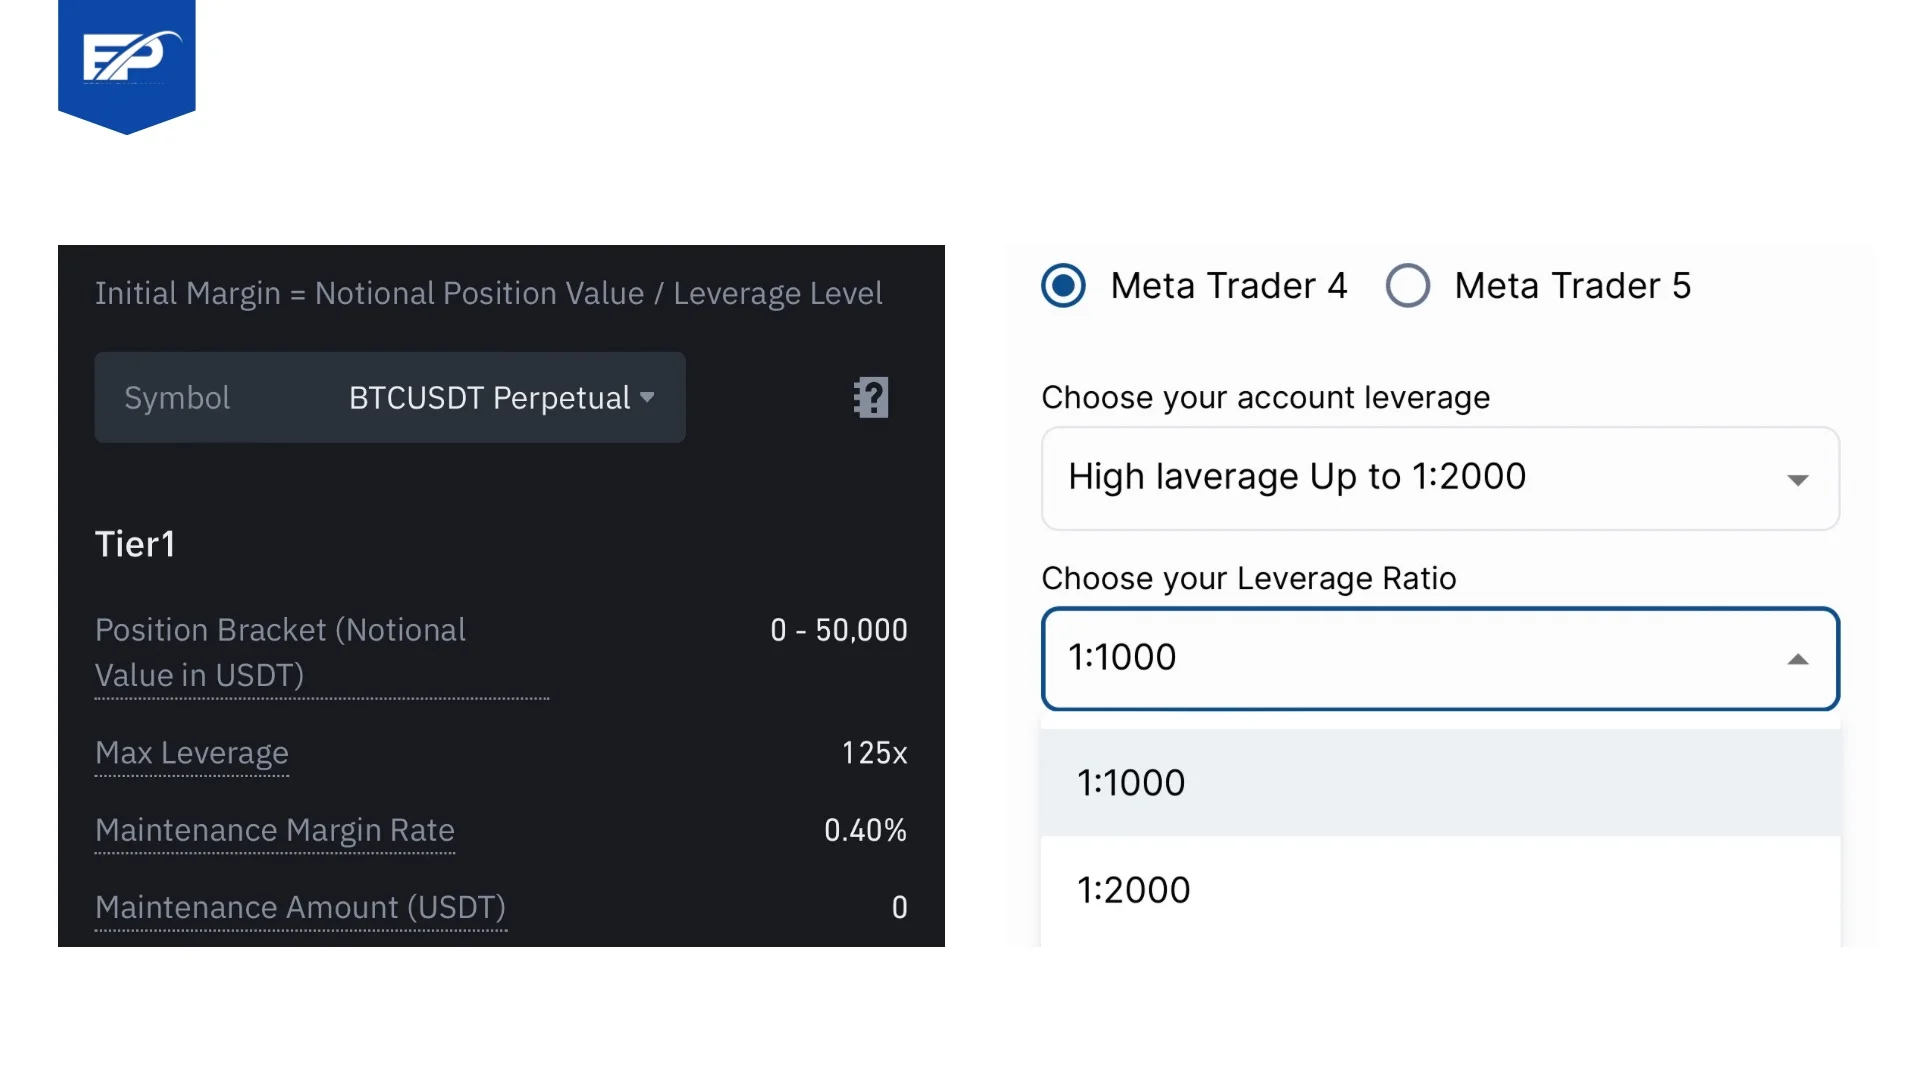Expand the account leverage dropdown arrow
1920x1080 pixels.
[x=1799, y=479]
